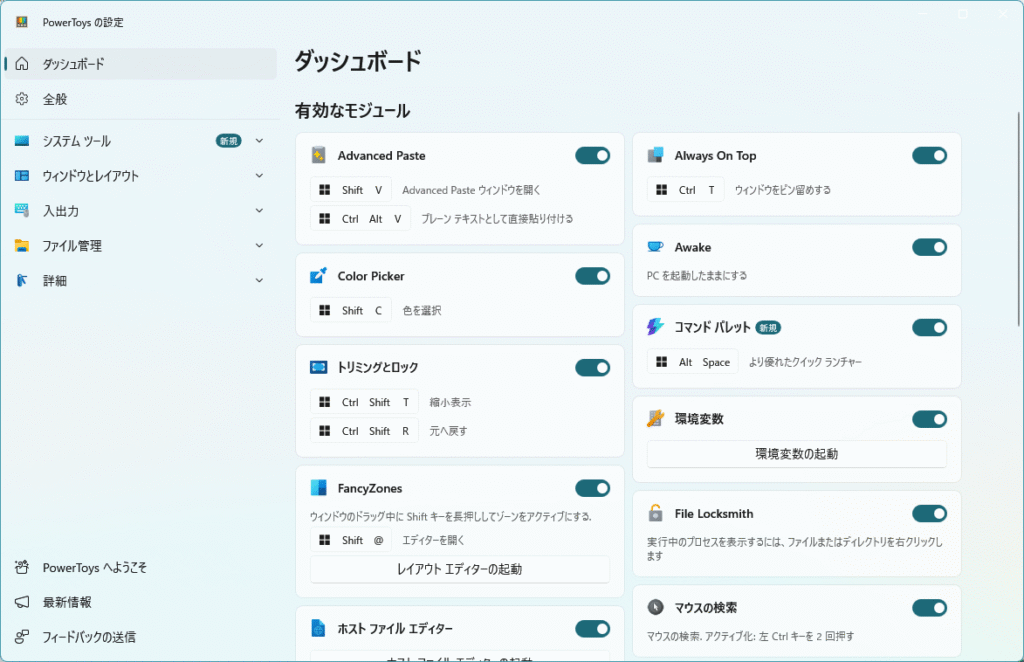Click the ホスト ファイル エディター module icon
The height and width of the screenshot is (662, 1024).
pos(318,628)
